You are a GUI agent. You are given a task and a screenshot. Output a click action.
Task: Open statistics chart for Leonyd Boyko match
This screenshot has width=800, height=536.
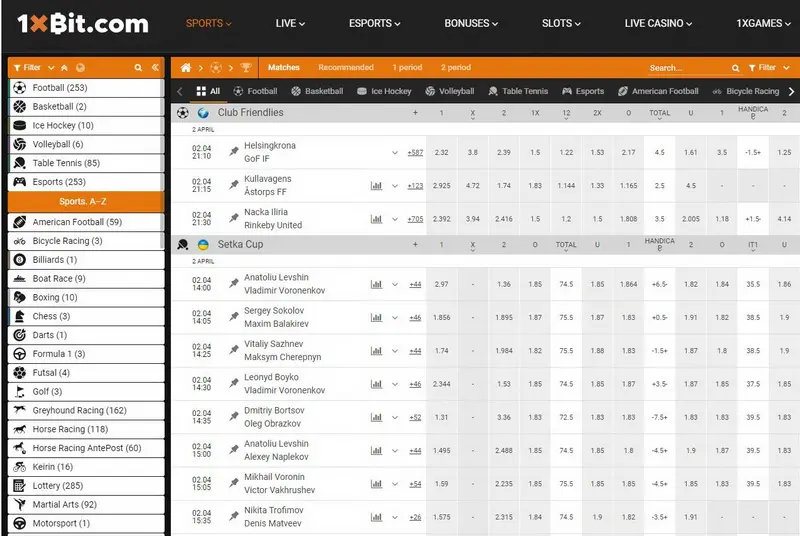[x=376, y=384]
